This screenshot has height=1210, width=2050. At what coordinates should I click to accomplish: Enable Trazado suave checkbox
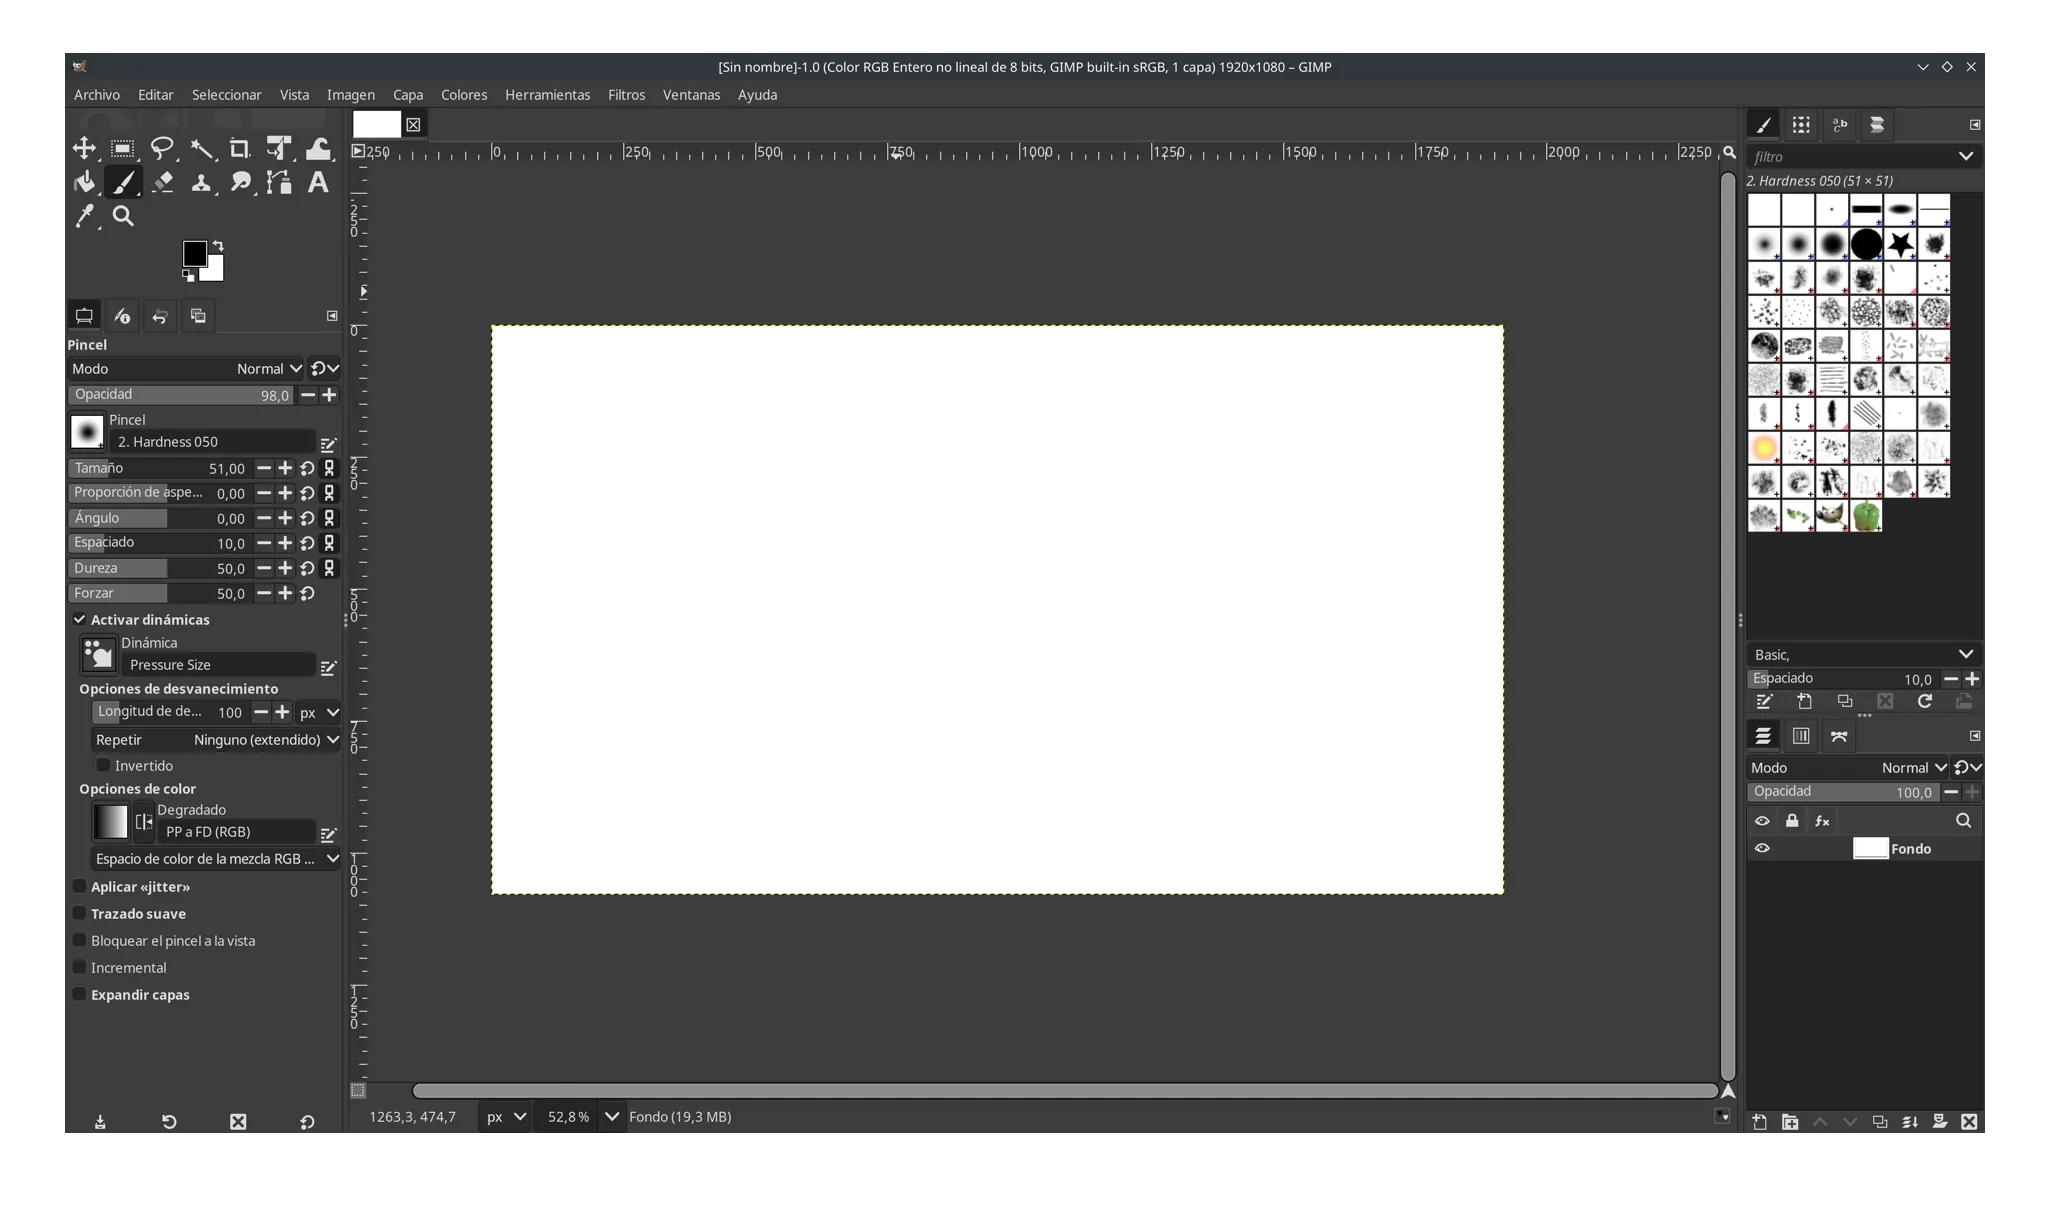tap(79, 914)
